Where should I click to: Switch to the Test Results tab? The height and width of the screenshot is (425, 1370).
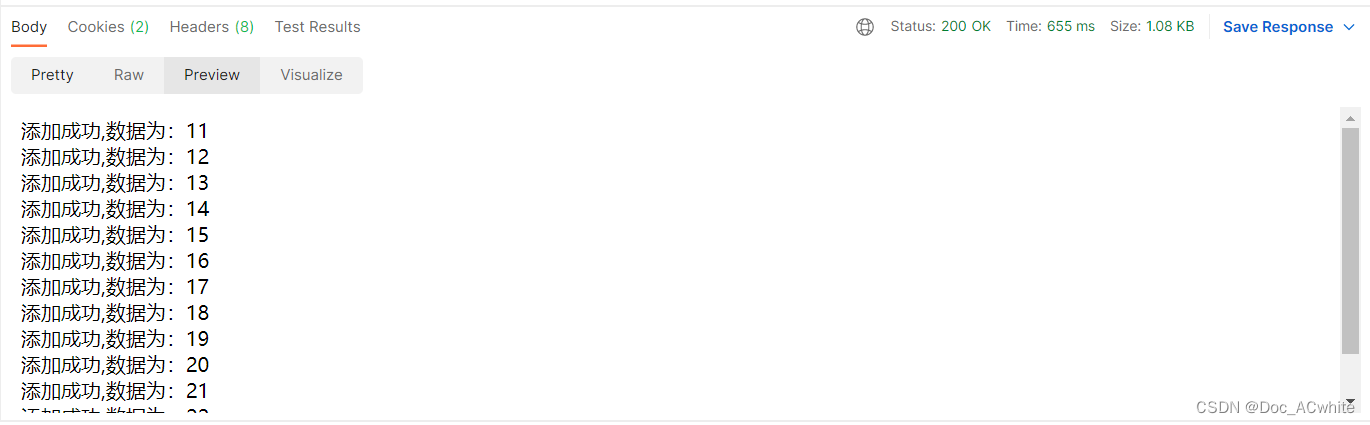(317, 27)
